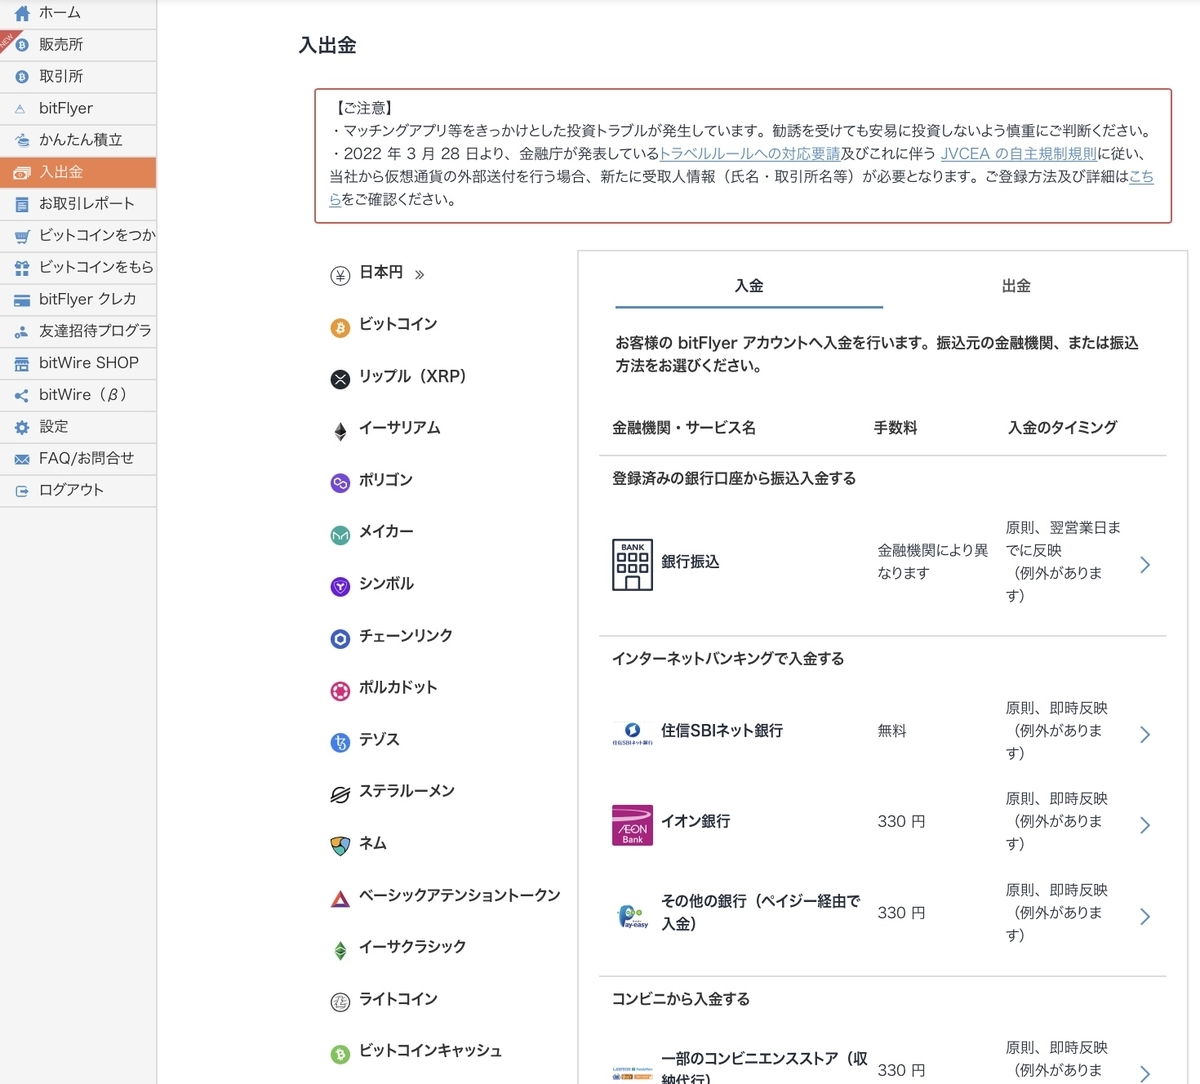
Task: Click the Stellar Lumens icon
Action: [340, 795]
